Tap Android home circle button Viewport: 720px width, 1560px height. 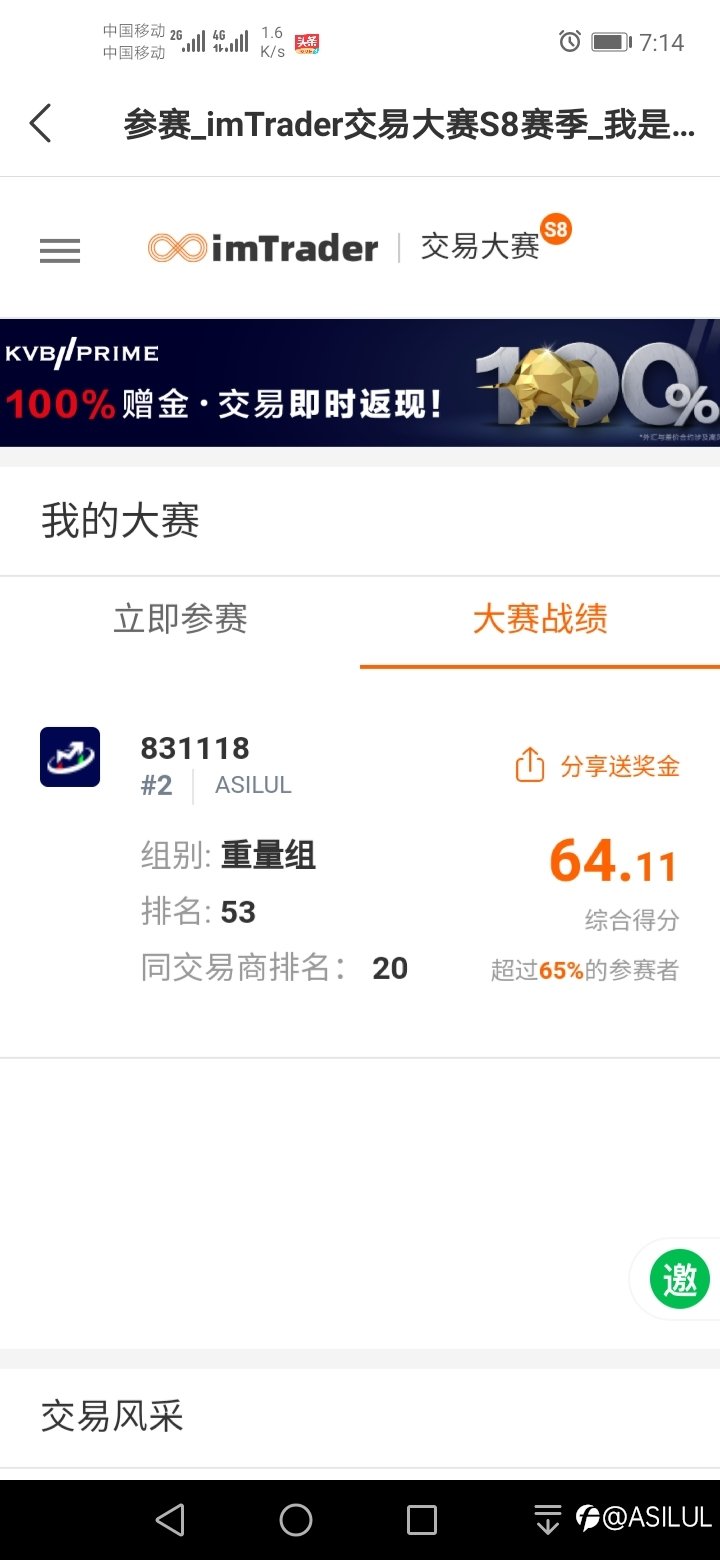click(296, 1520)
